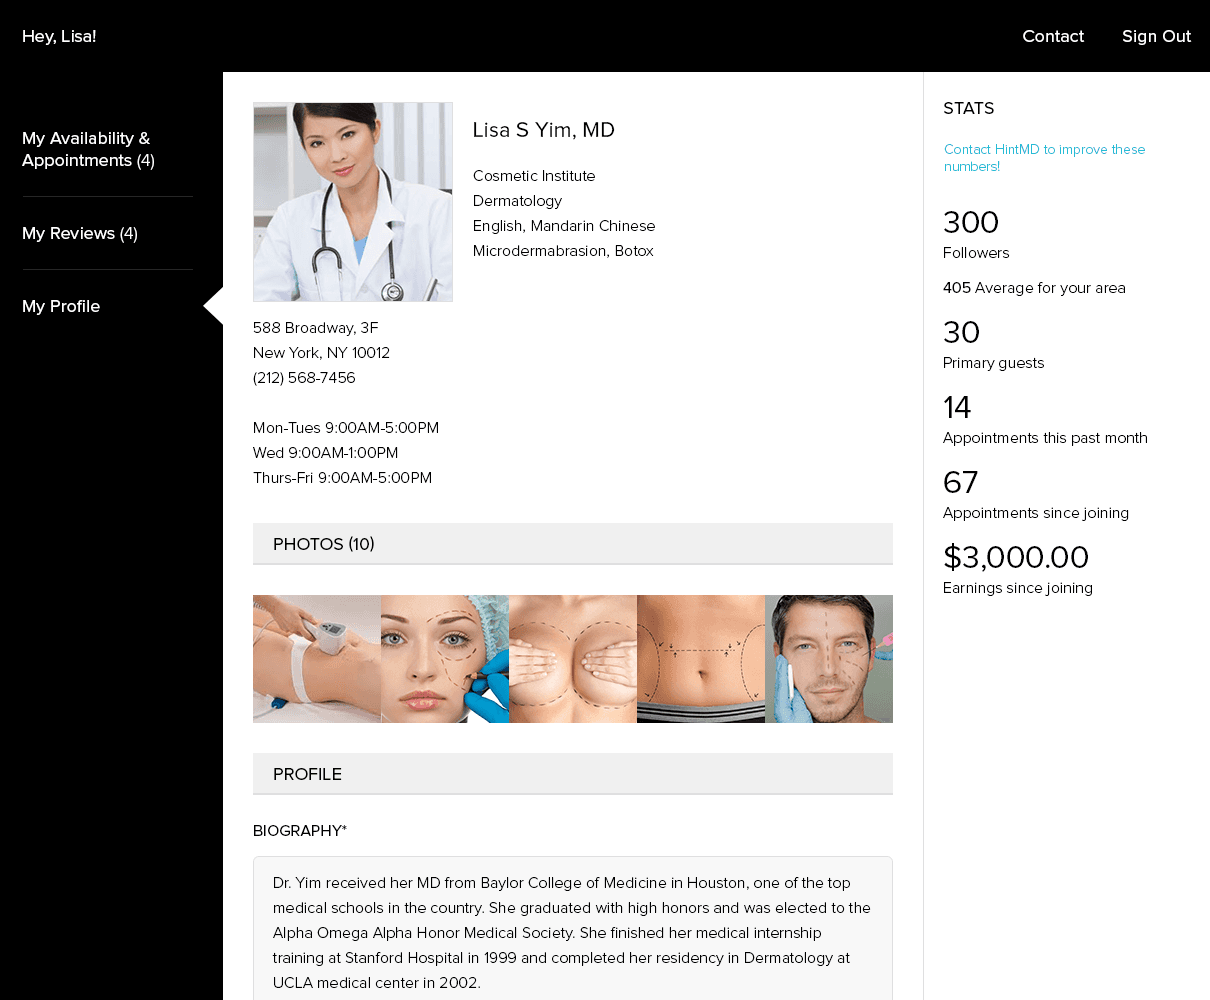Click inside the biography text box
The width and height of the screenshot is (1210, 1000).
click(572, 930)
